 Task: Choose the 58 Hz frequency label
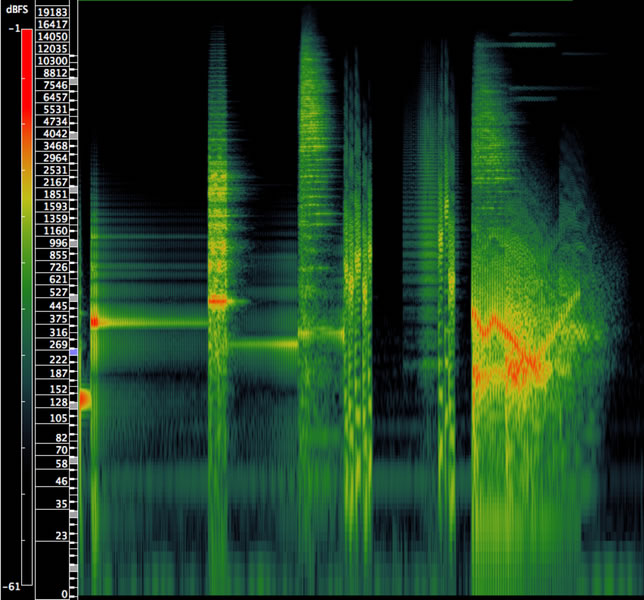point(51,464)
